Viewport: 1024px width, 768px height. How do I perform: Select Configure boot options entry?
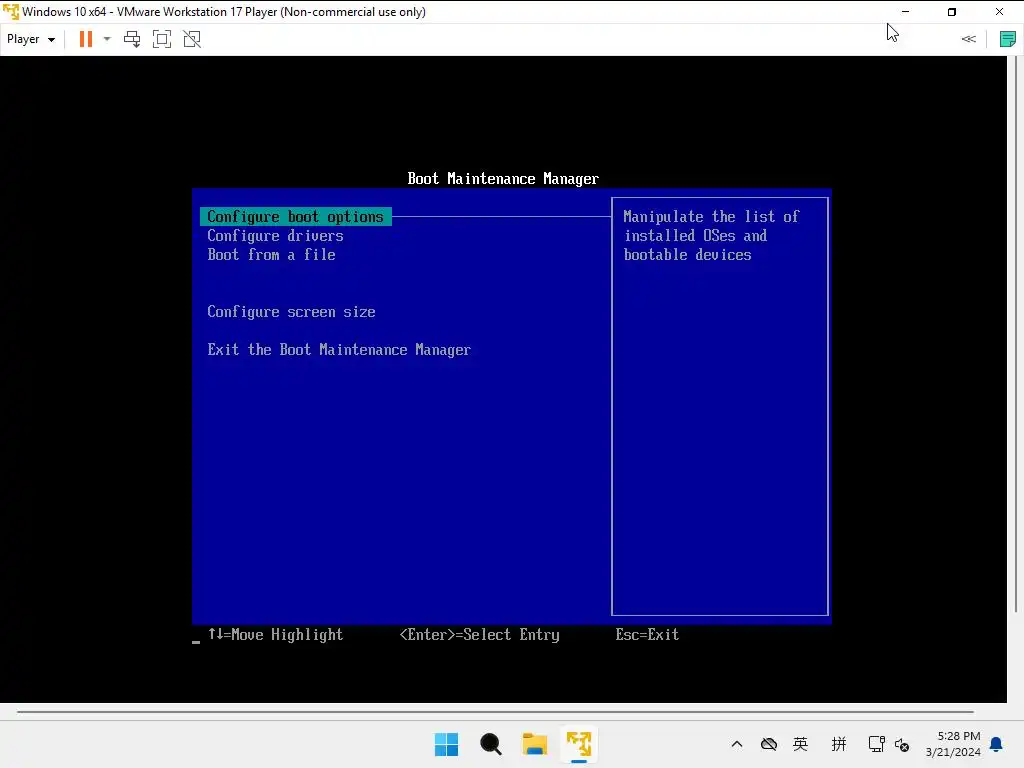(x=296, y=217)
